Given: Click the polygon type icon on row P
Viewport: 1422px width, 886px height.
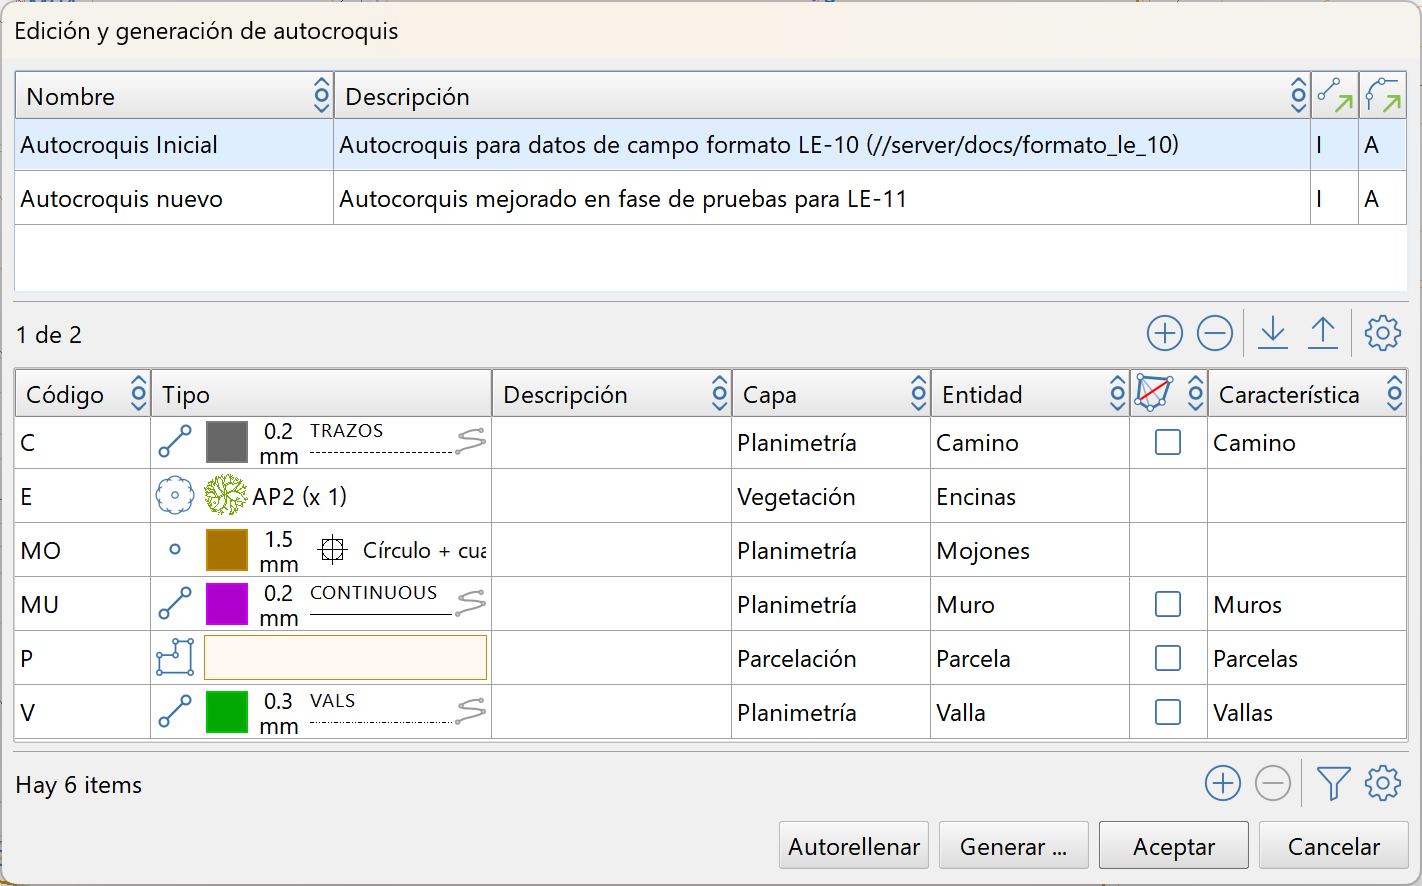Looking at the screenshot, I should [175, 657].
